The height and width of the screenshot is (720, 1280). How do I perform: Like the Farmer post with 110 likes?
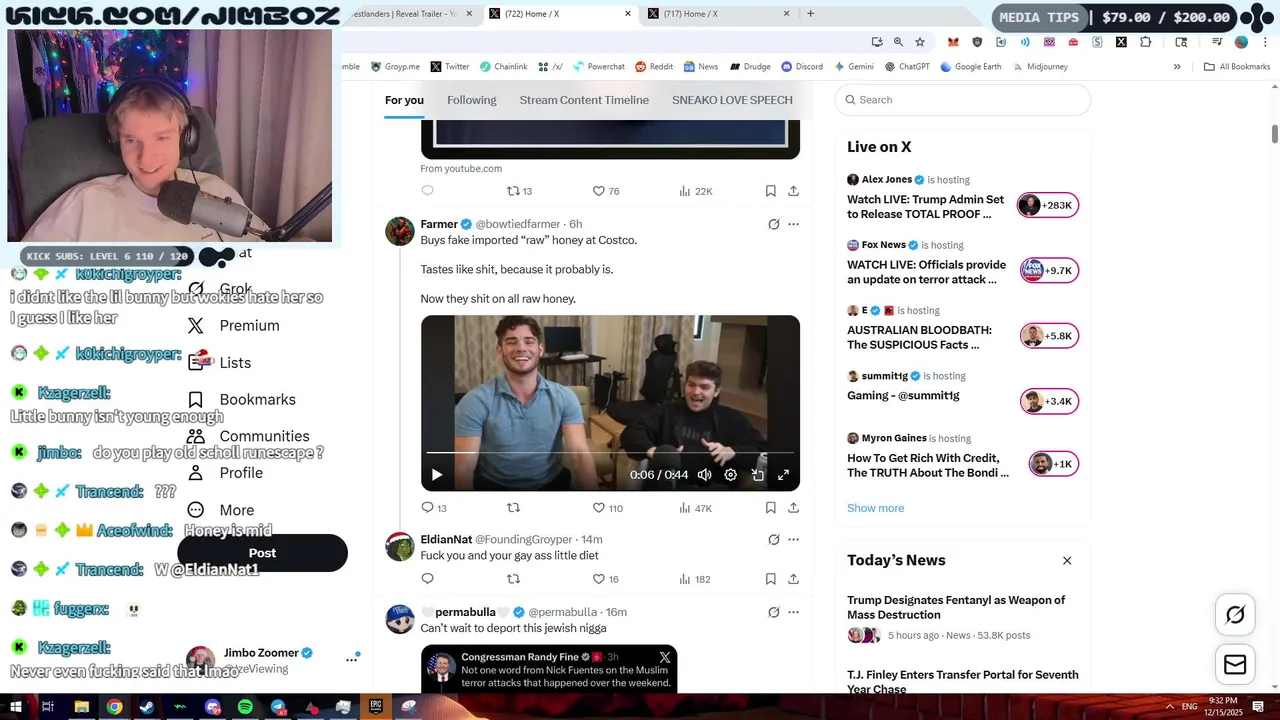click(x=608, y=508)
